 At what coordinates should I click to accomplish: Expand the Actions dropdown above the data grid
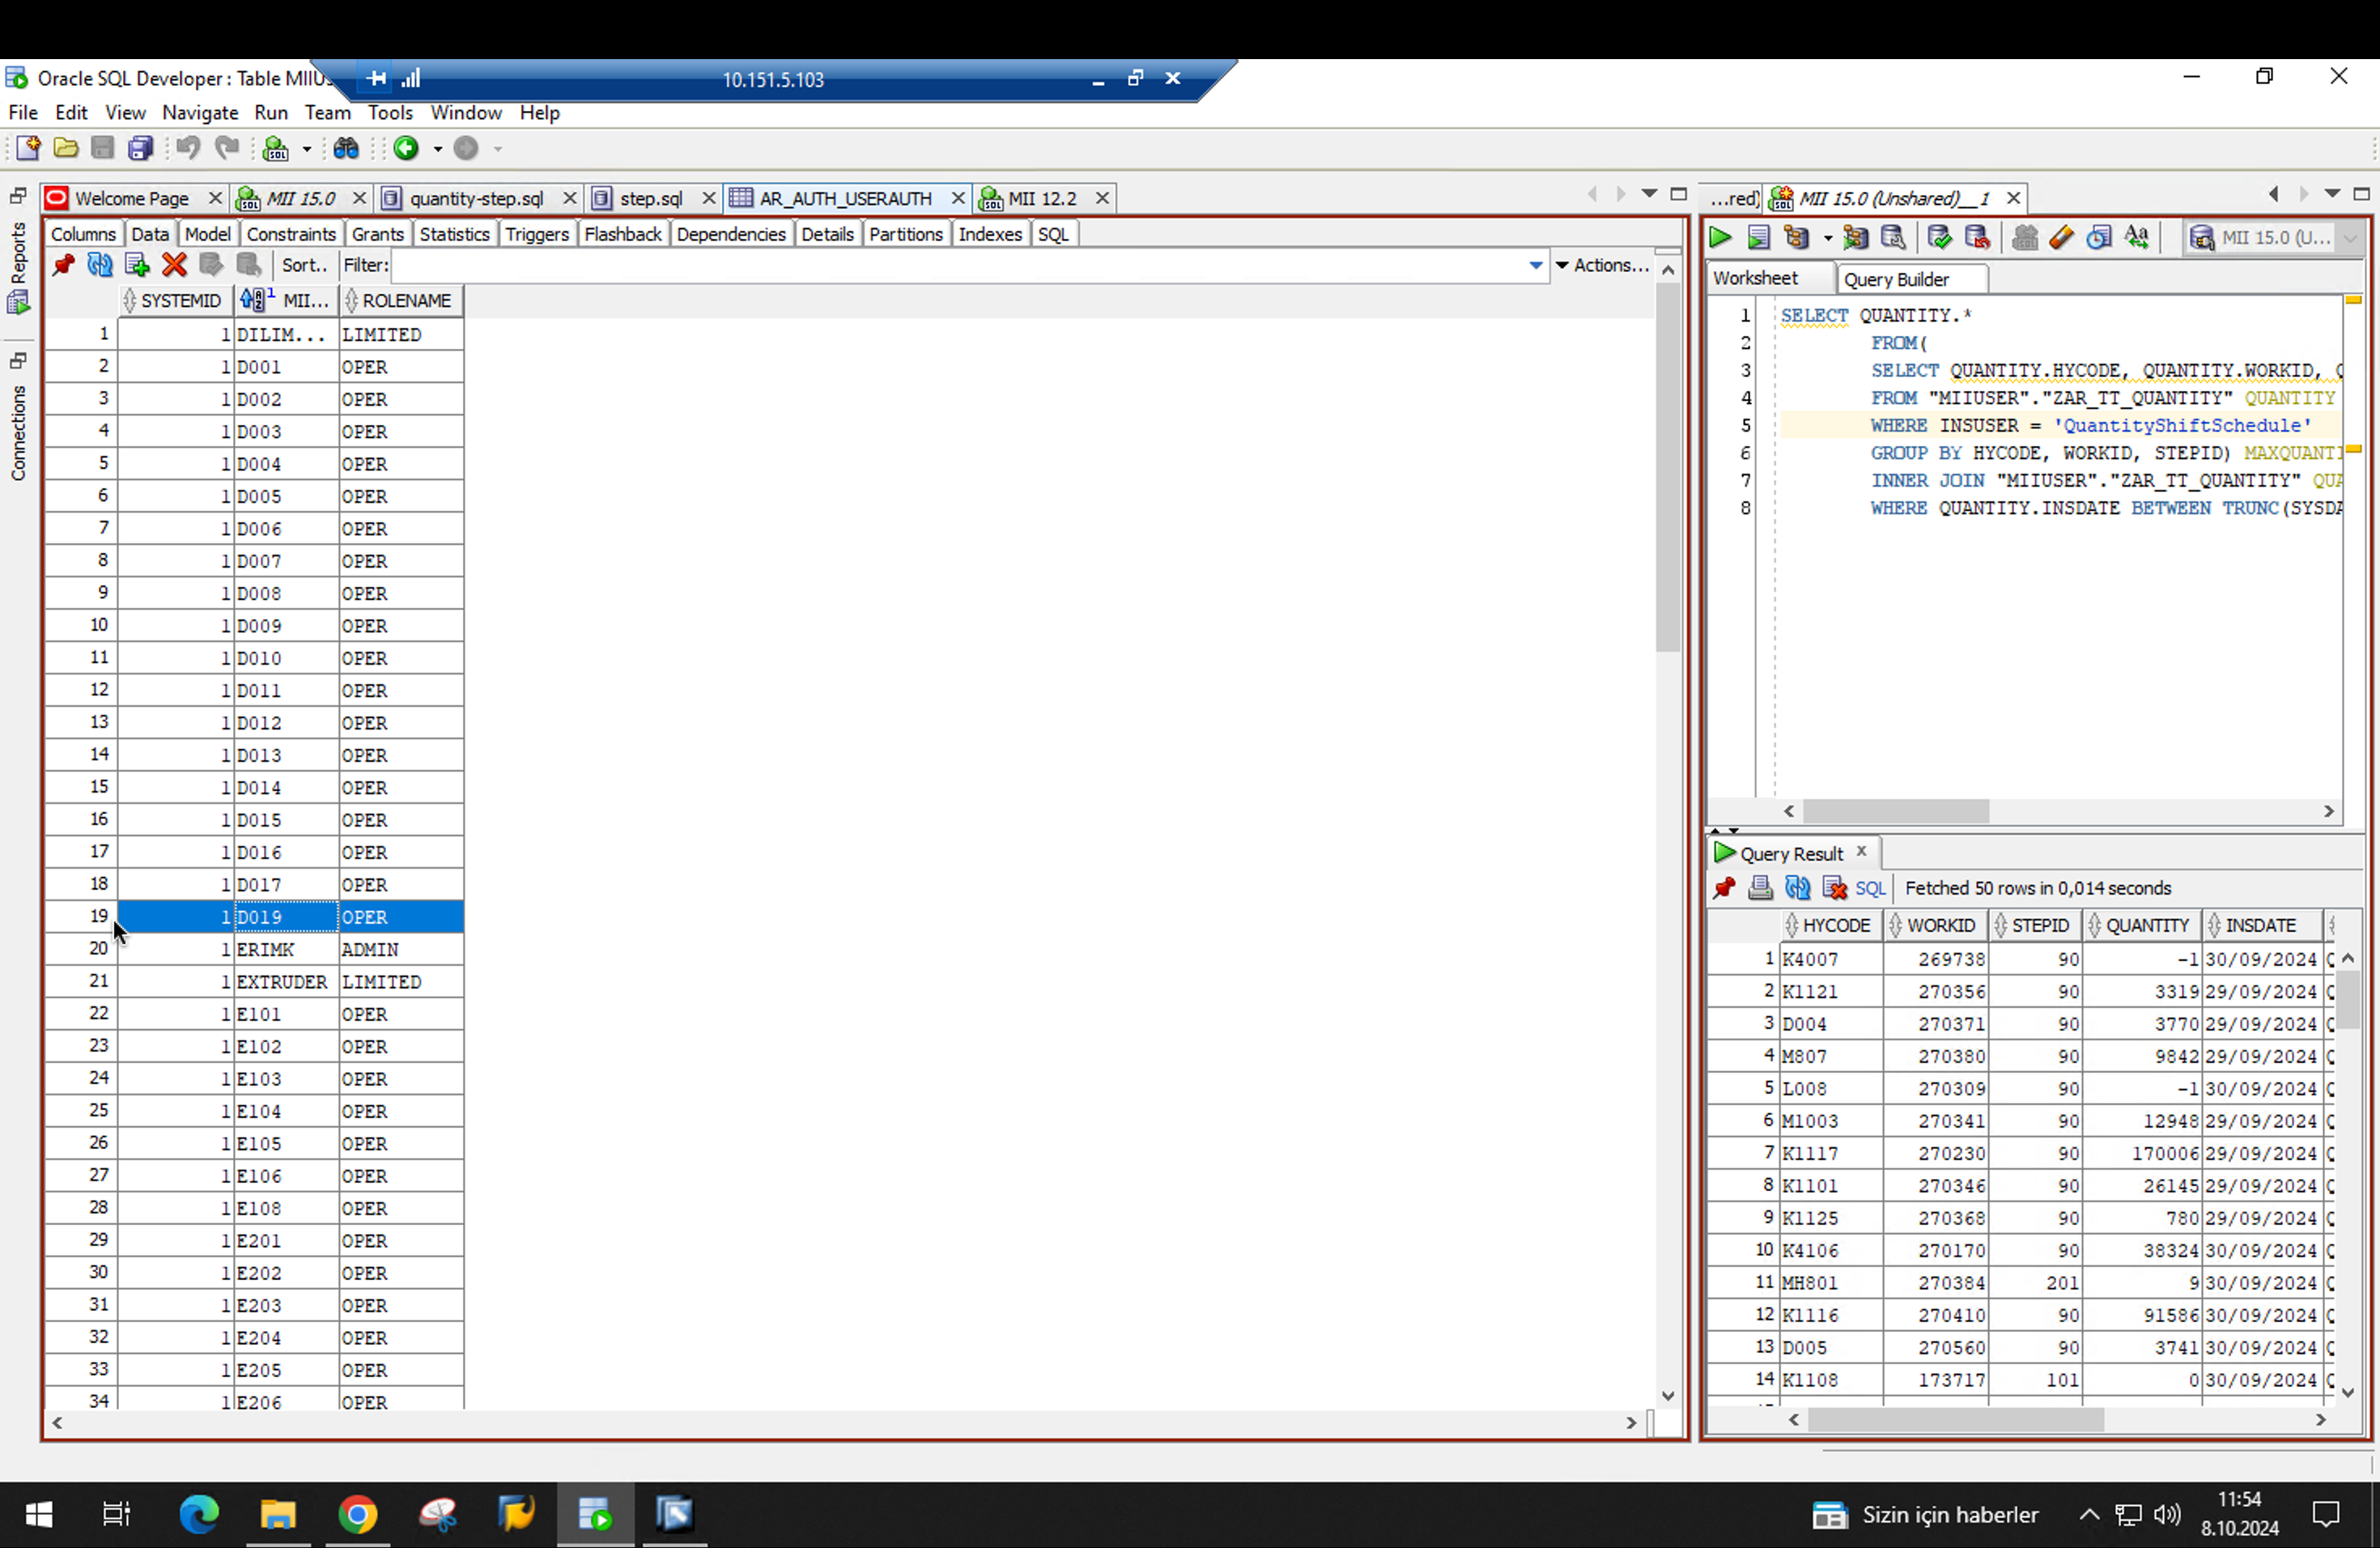pyautogui.click(x=1604, y=265)
